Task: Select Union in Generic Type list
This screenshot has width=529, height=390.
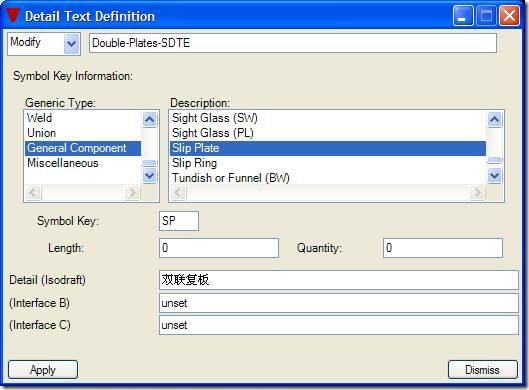Action: 83,133
